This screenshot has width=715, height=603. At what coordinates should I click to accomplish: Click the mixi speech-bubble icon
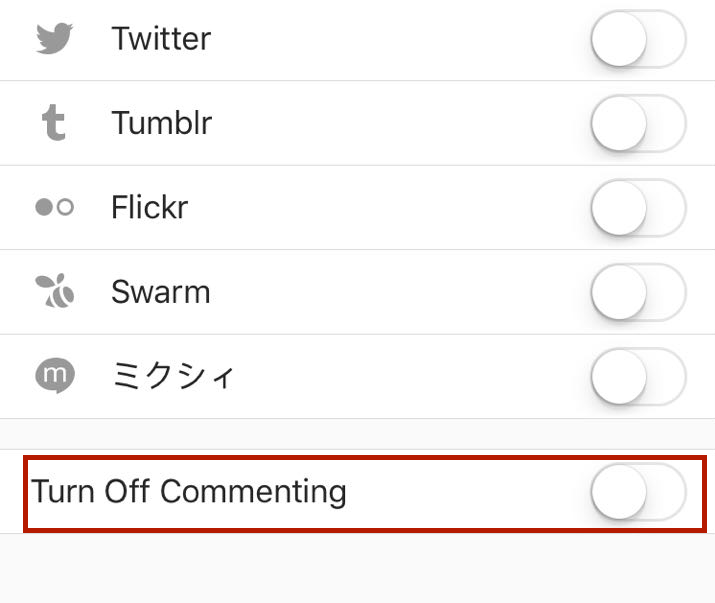(x=54, y=376)
